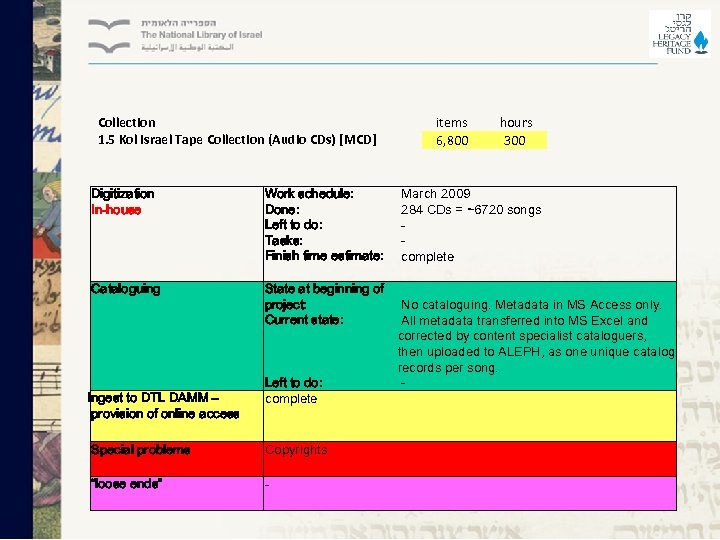Select 'Finish time estimate:' label
Image resolution: width=720 pixels, height=540 pixels.
[x=324, y=256]
